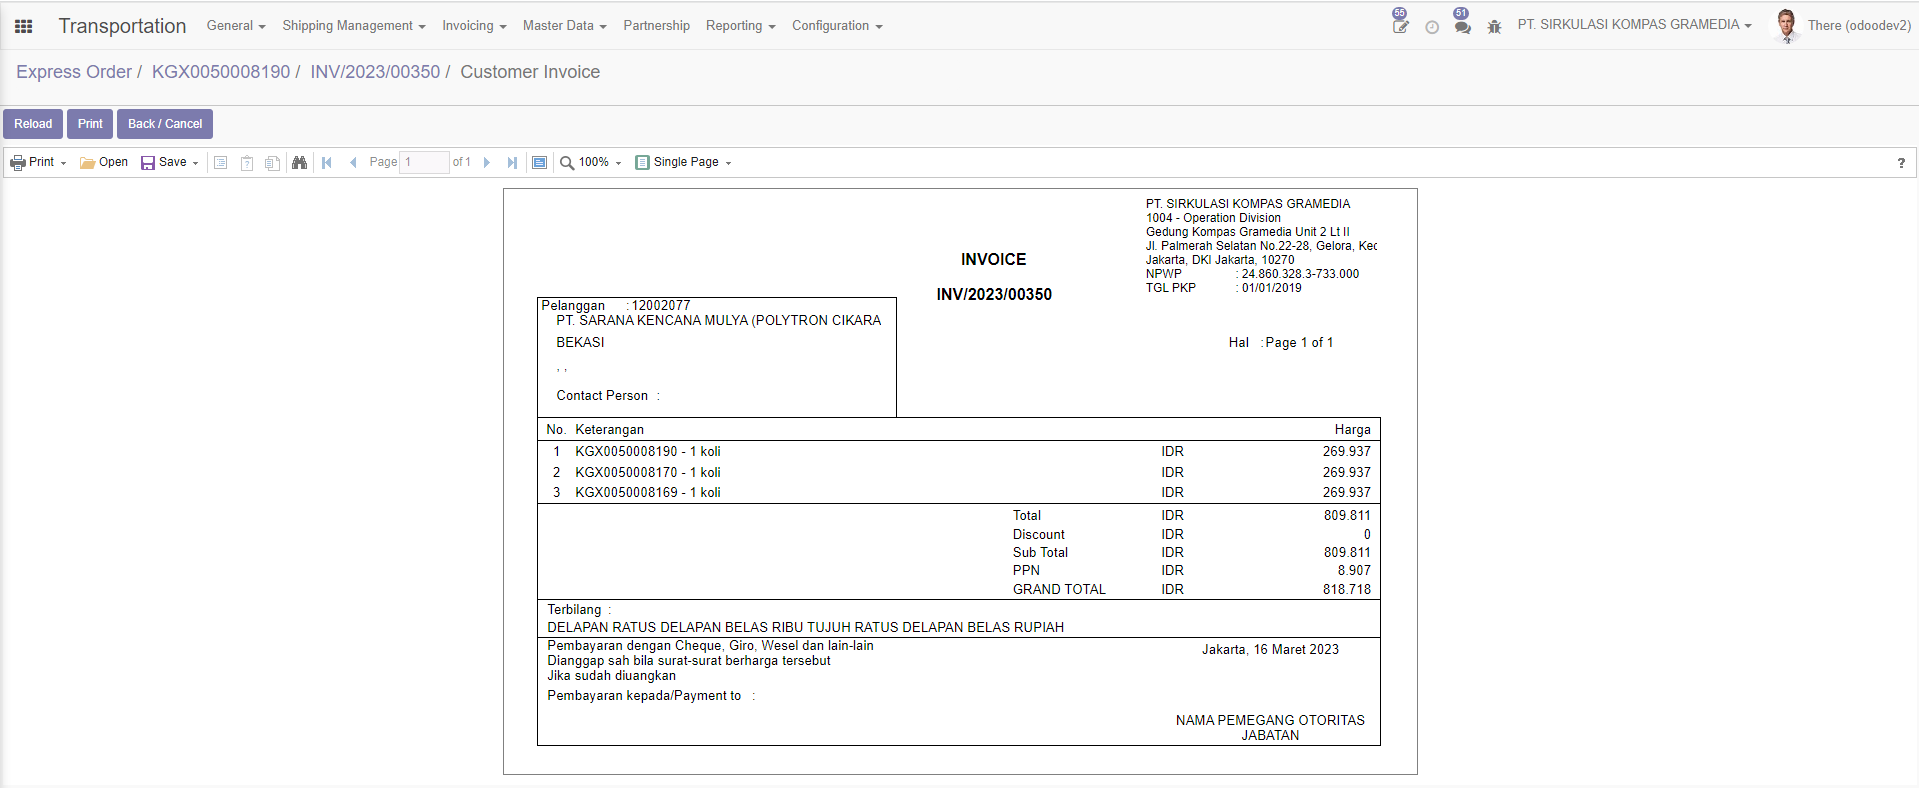
Task: Open activities notes icon with badge
Action: (x=1400, y=25)
